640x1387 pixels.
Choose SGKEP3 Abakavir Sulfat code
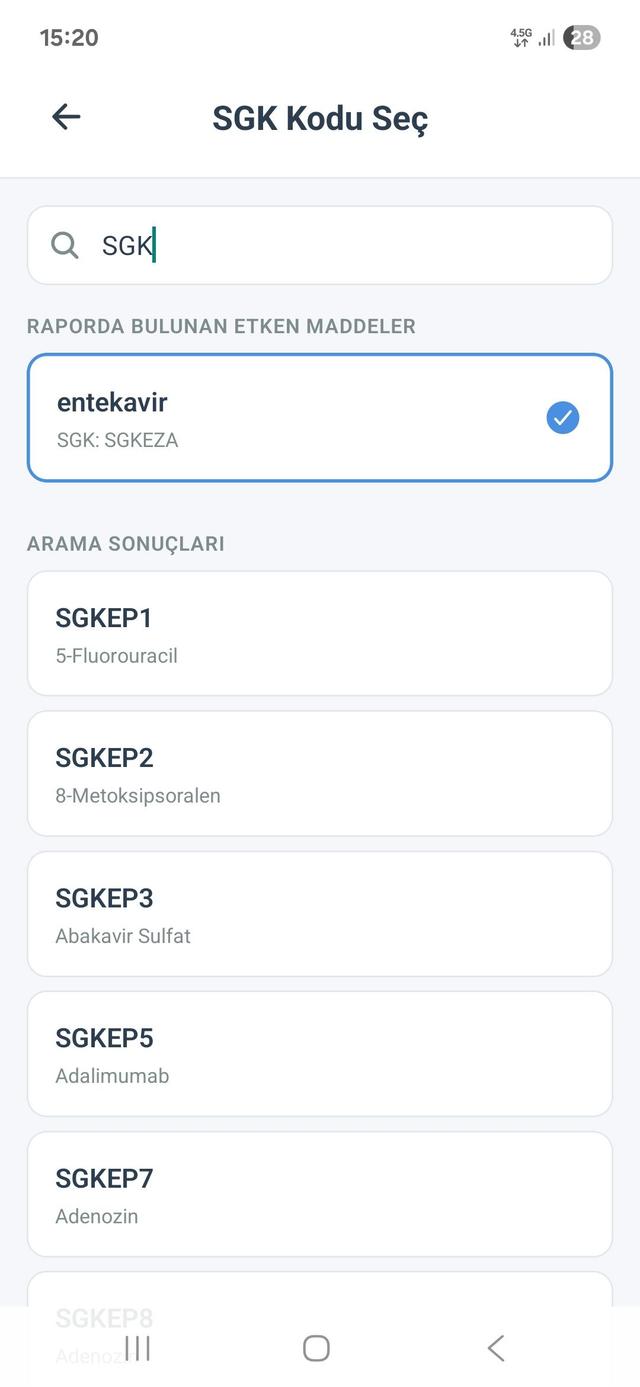pyautogui.click(x=319, y=913)
